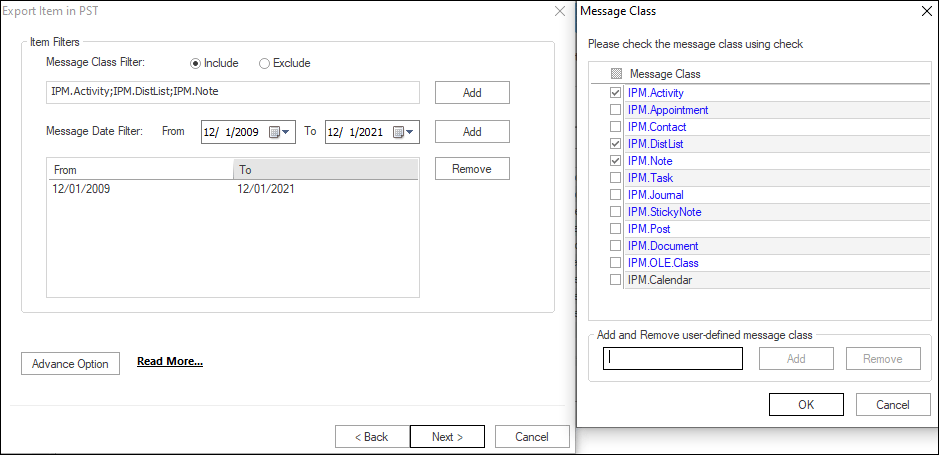This screenshot has height=455, width=939.
Task: Uncheck the IPM.Activity checkbox
Action: tap(616, 93)
